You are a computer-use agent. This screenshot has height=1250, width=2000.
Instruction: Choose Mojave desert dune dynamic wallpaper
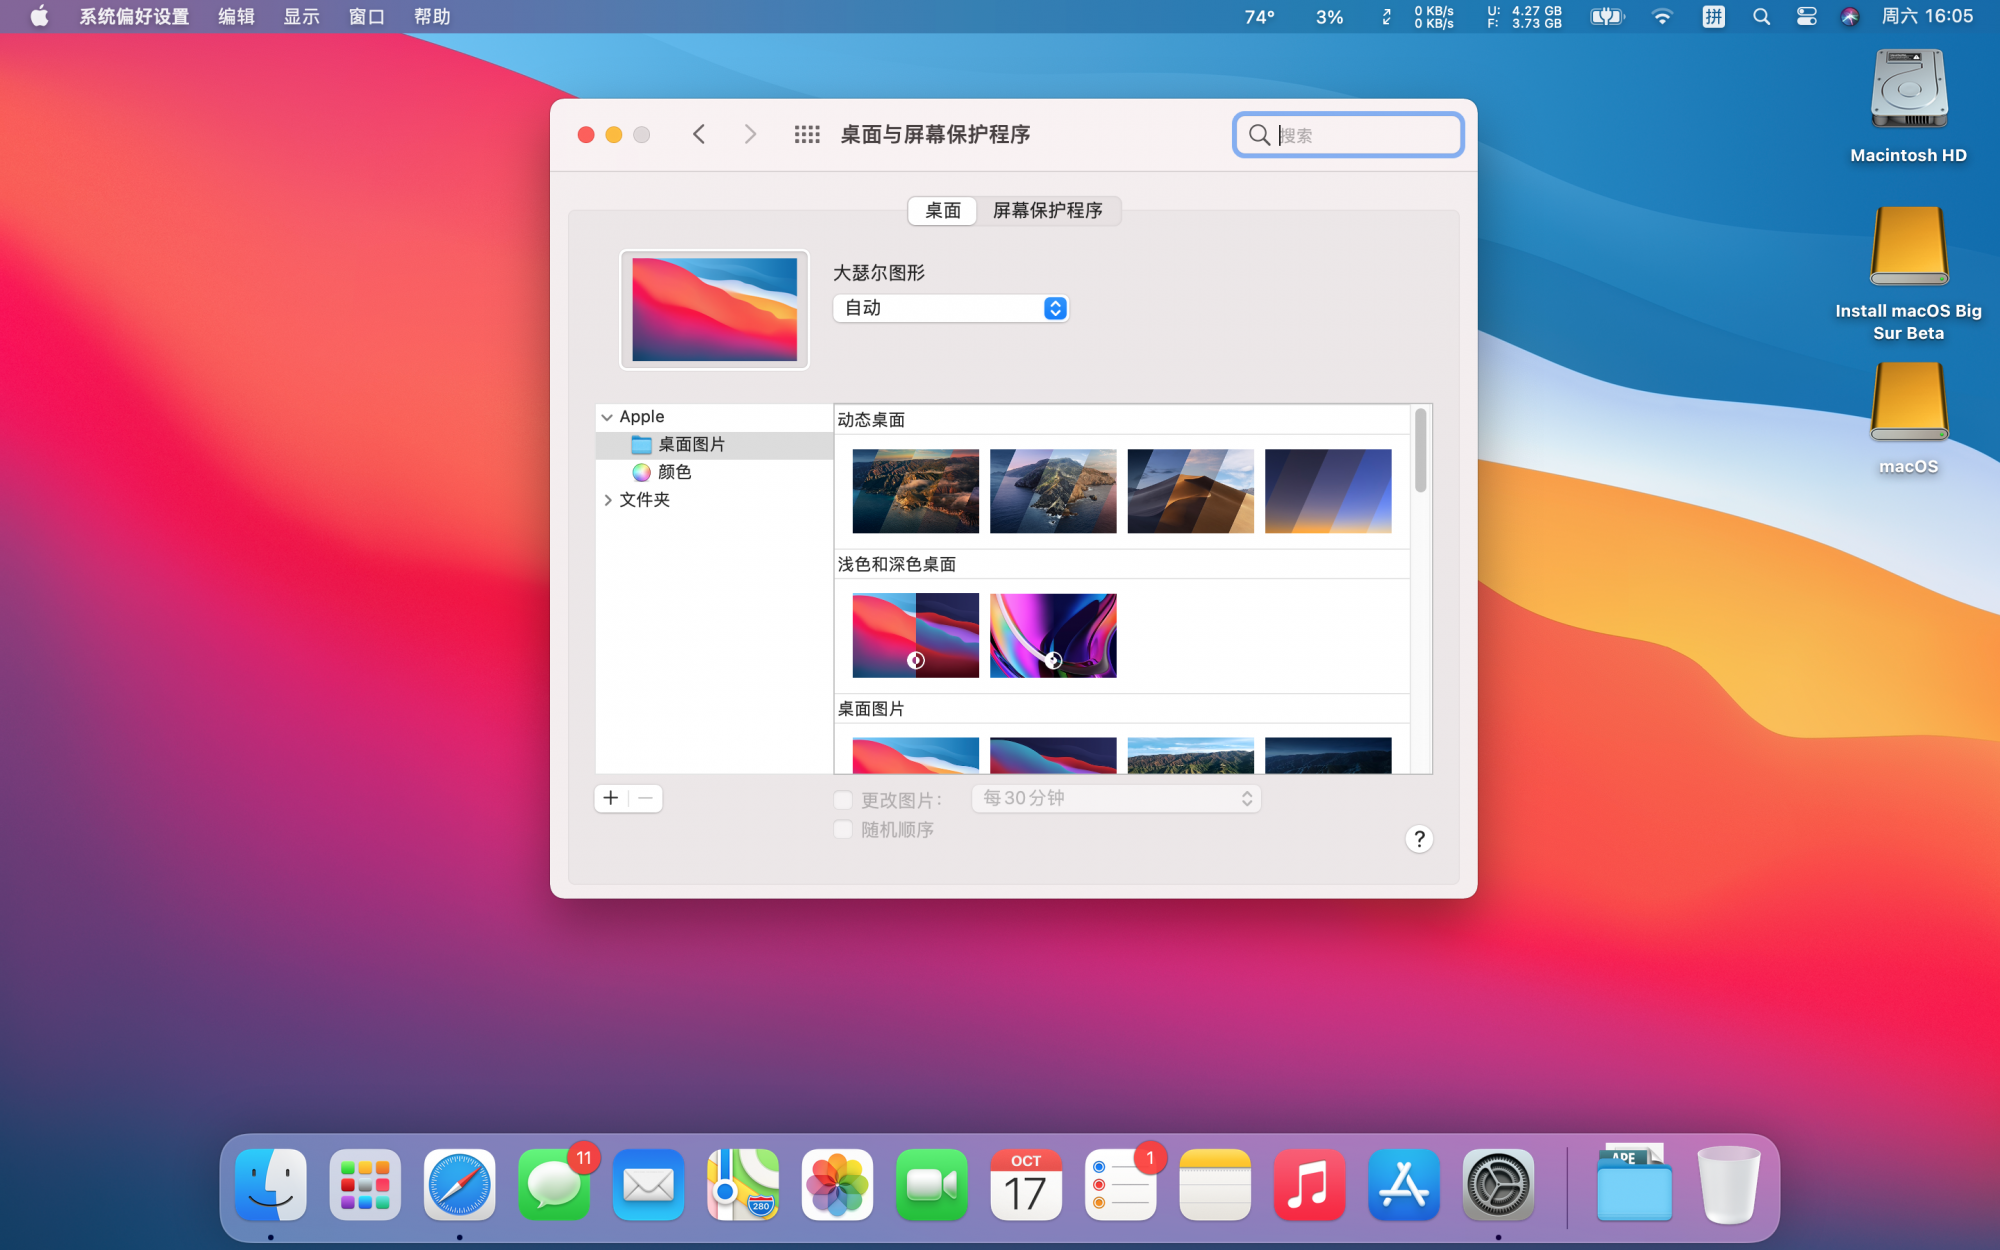1190,491
